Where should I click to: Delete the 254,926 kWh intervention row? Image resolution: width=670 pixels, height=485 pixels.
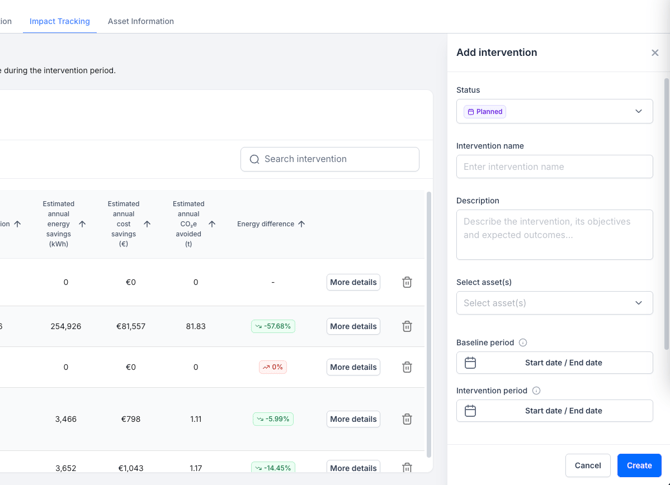(407, 326)
